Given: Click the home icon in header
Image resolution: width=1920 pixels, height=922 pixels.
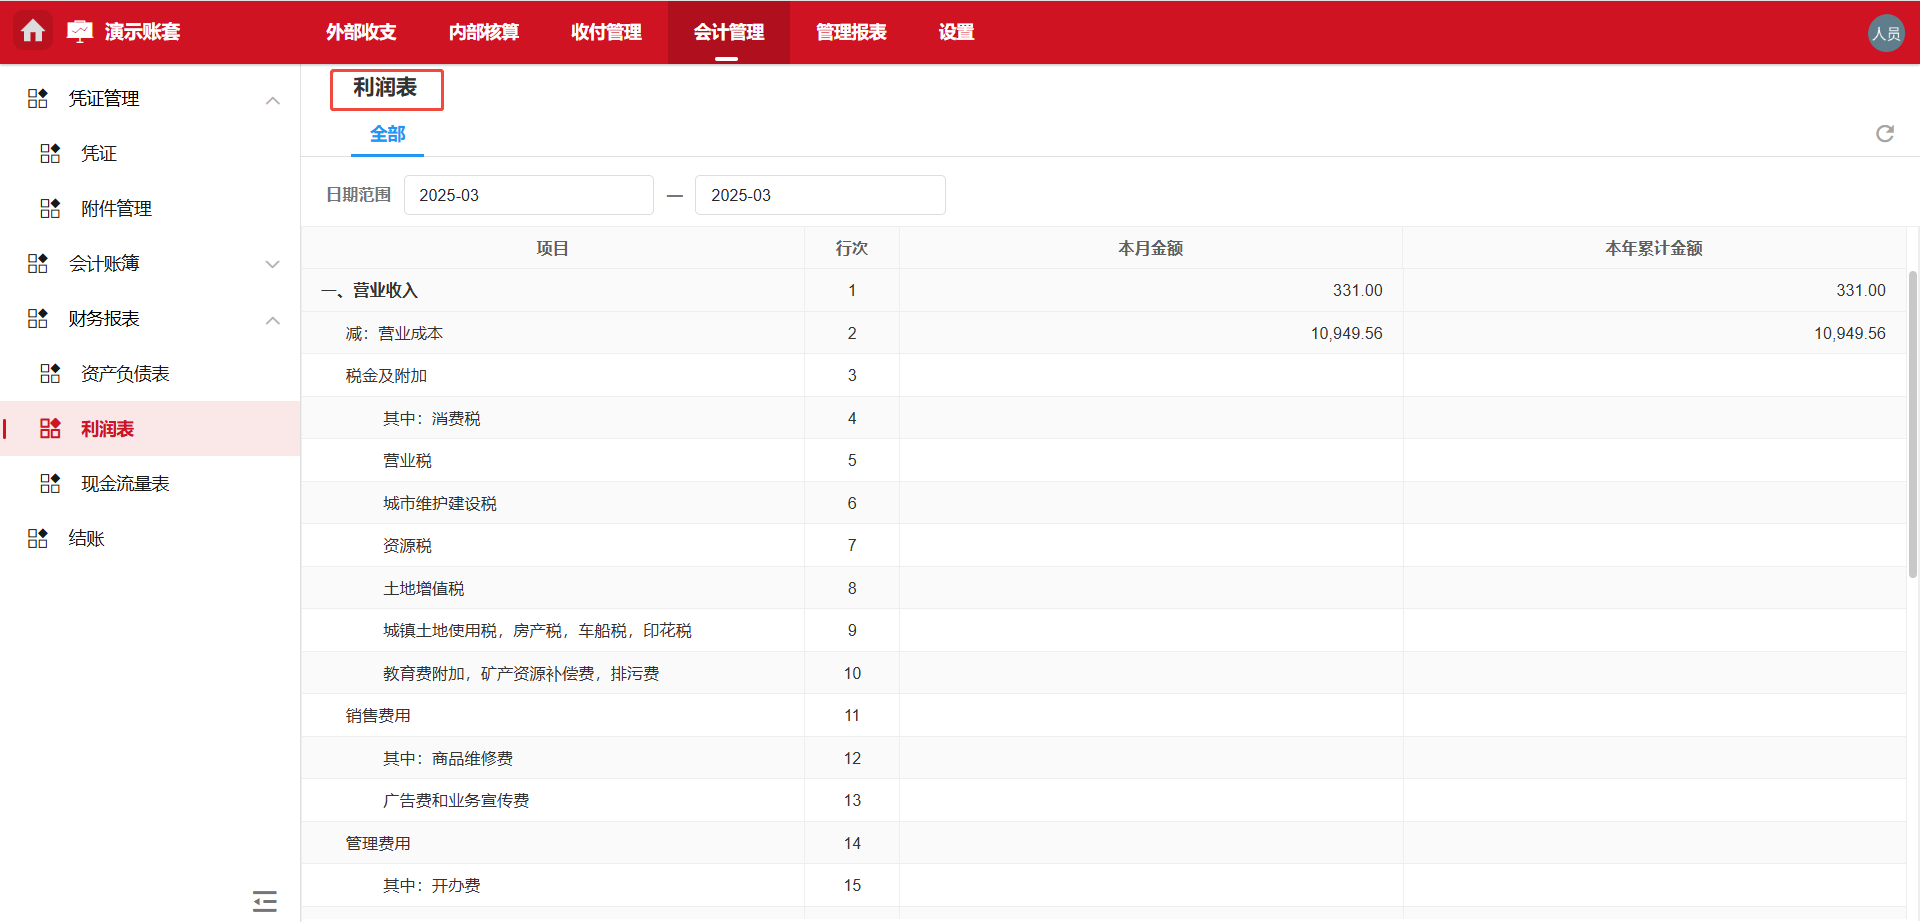Looking at the screenshot, I should [33, 31].
